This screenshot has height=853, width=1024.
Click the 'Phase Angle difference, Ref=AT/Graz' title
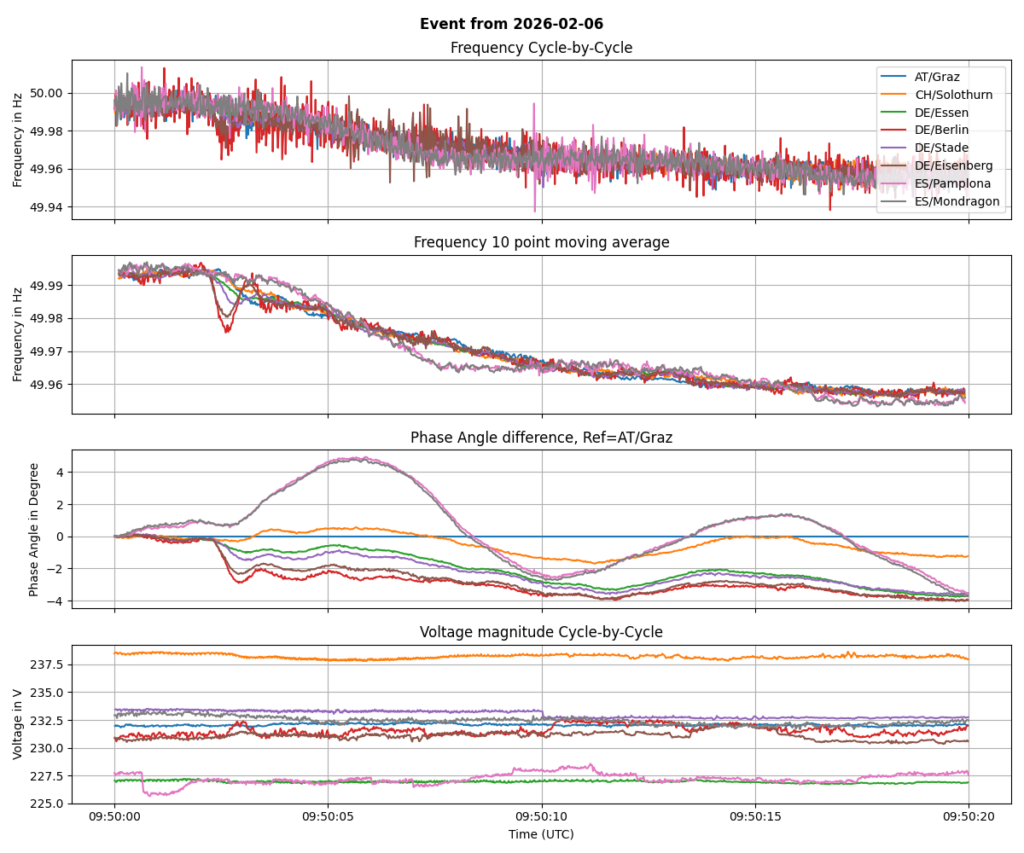[x=541, y=438]
